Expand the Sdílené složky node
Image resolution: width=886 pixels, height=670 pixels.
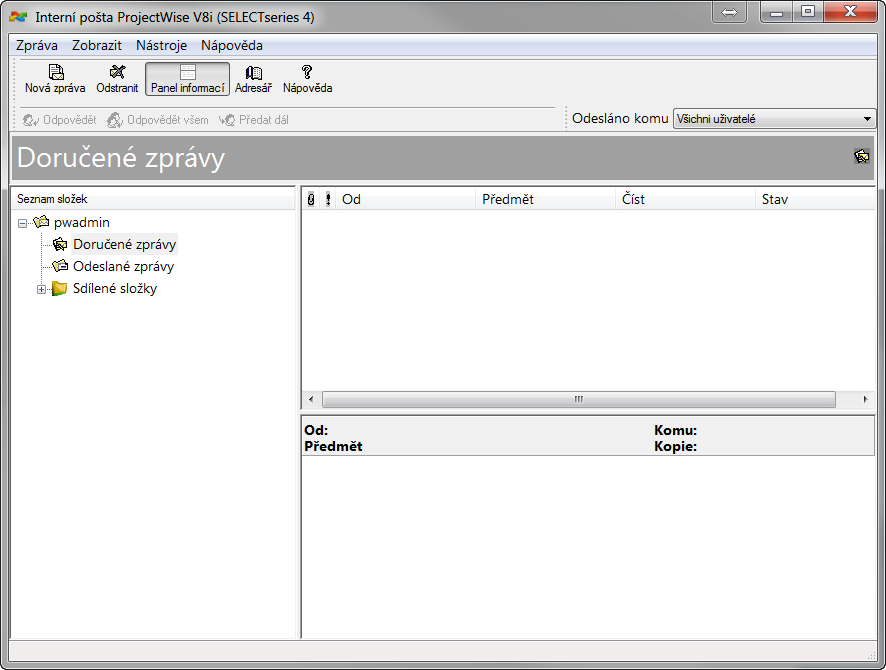click(x=41, y=289)
